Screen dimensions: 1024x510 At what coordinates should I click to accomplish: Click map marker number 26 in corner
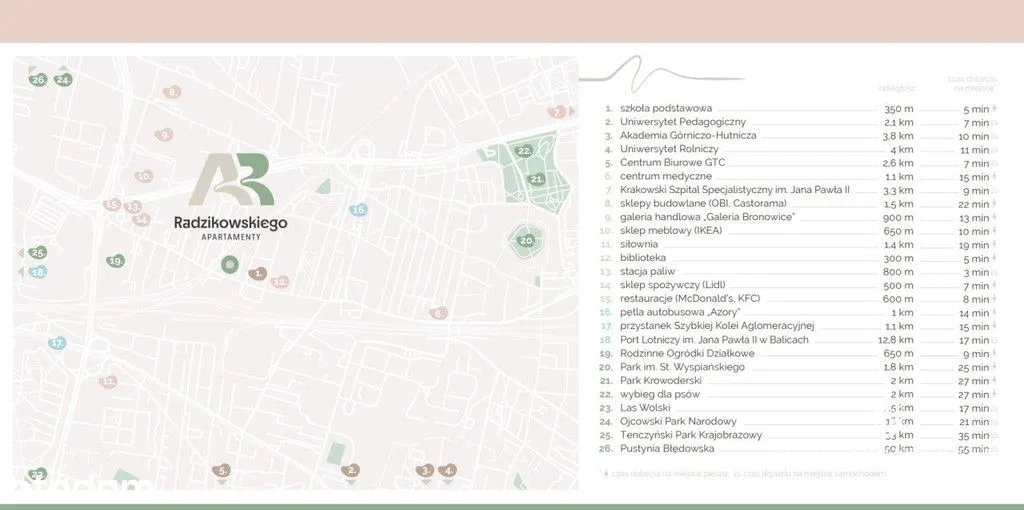tap(39, 79)
